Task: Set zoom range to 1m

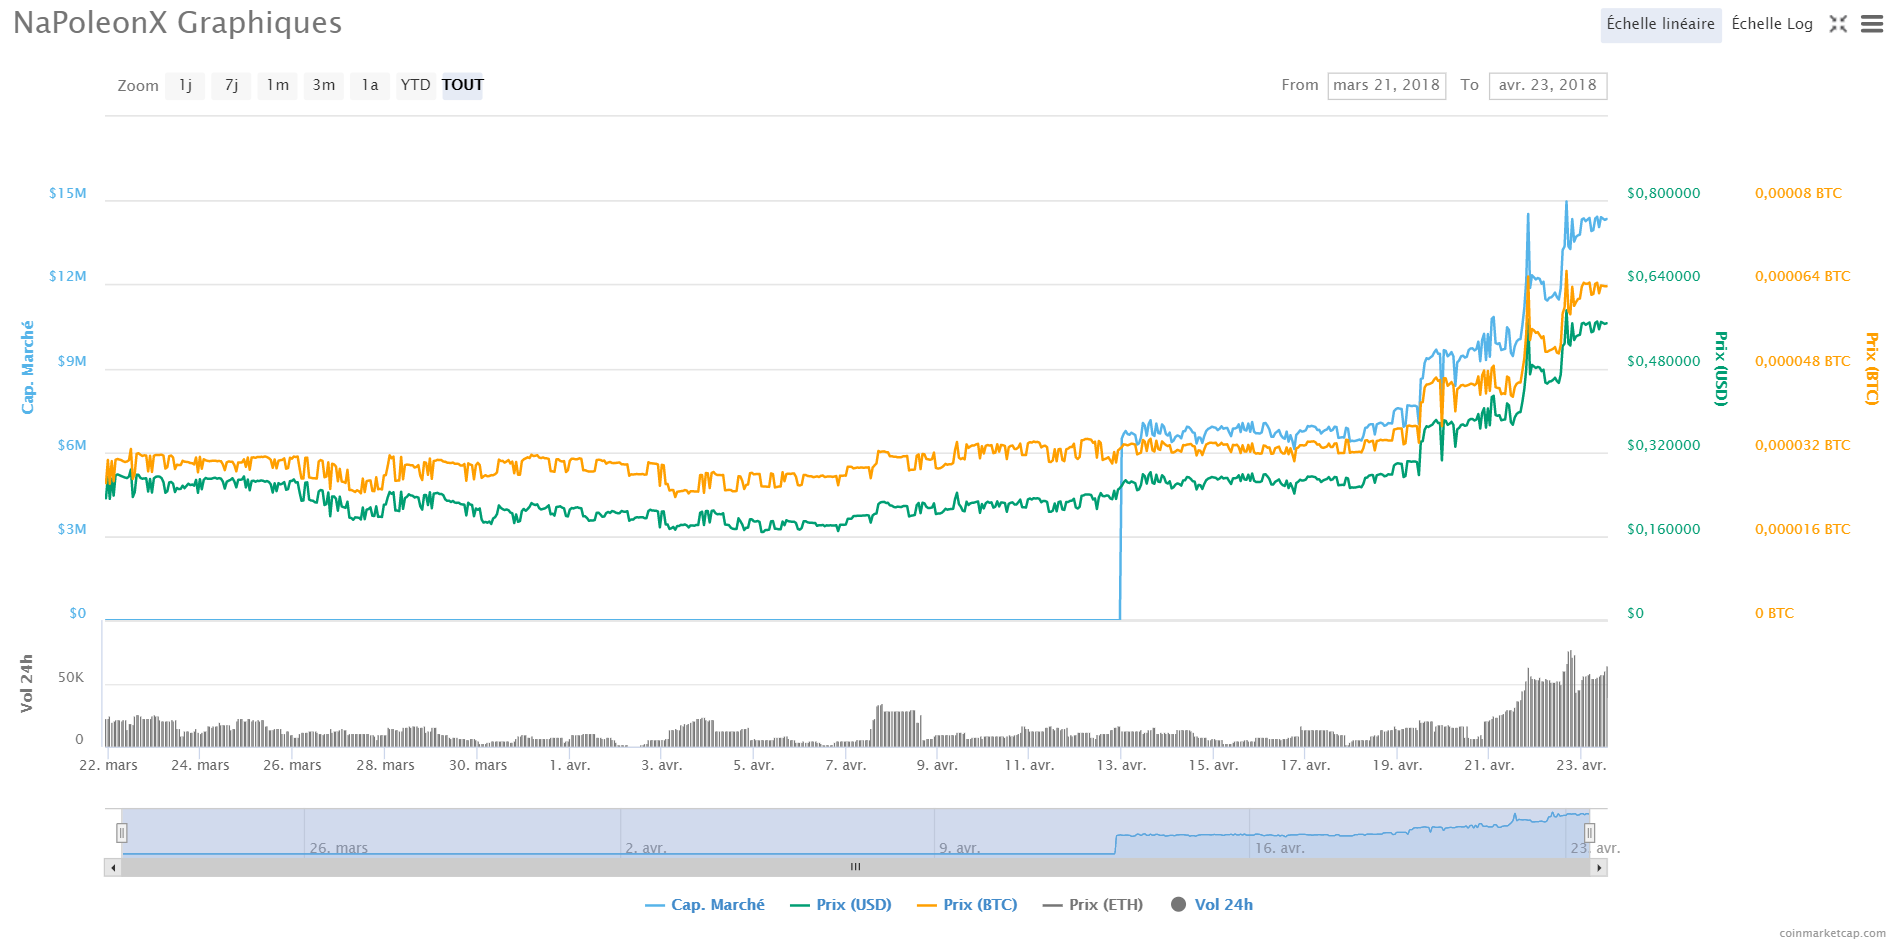Action: click(277, 85)
